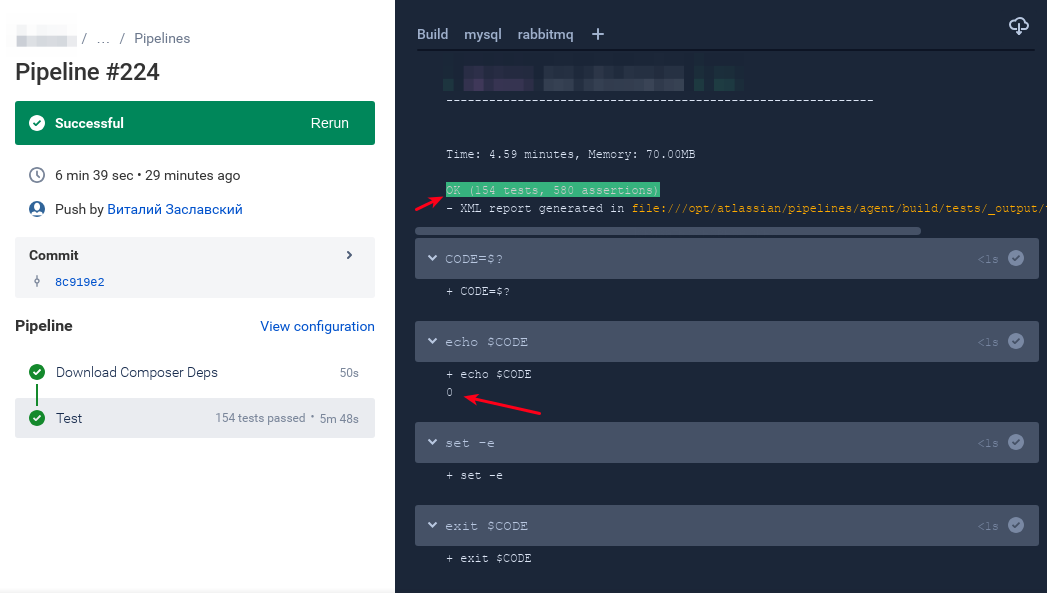The width and height of the screenshot is (1047, 593).
Task: Open the rabbitmq service tab
Action: 546,34
